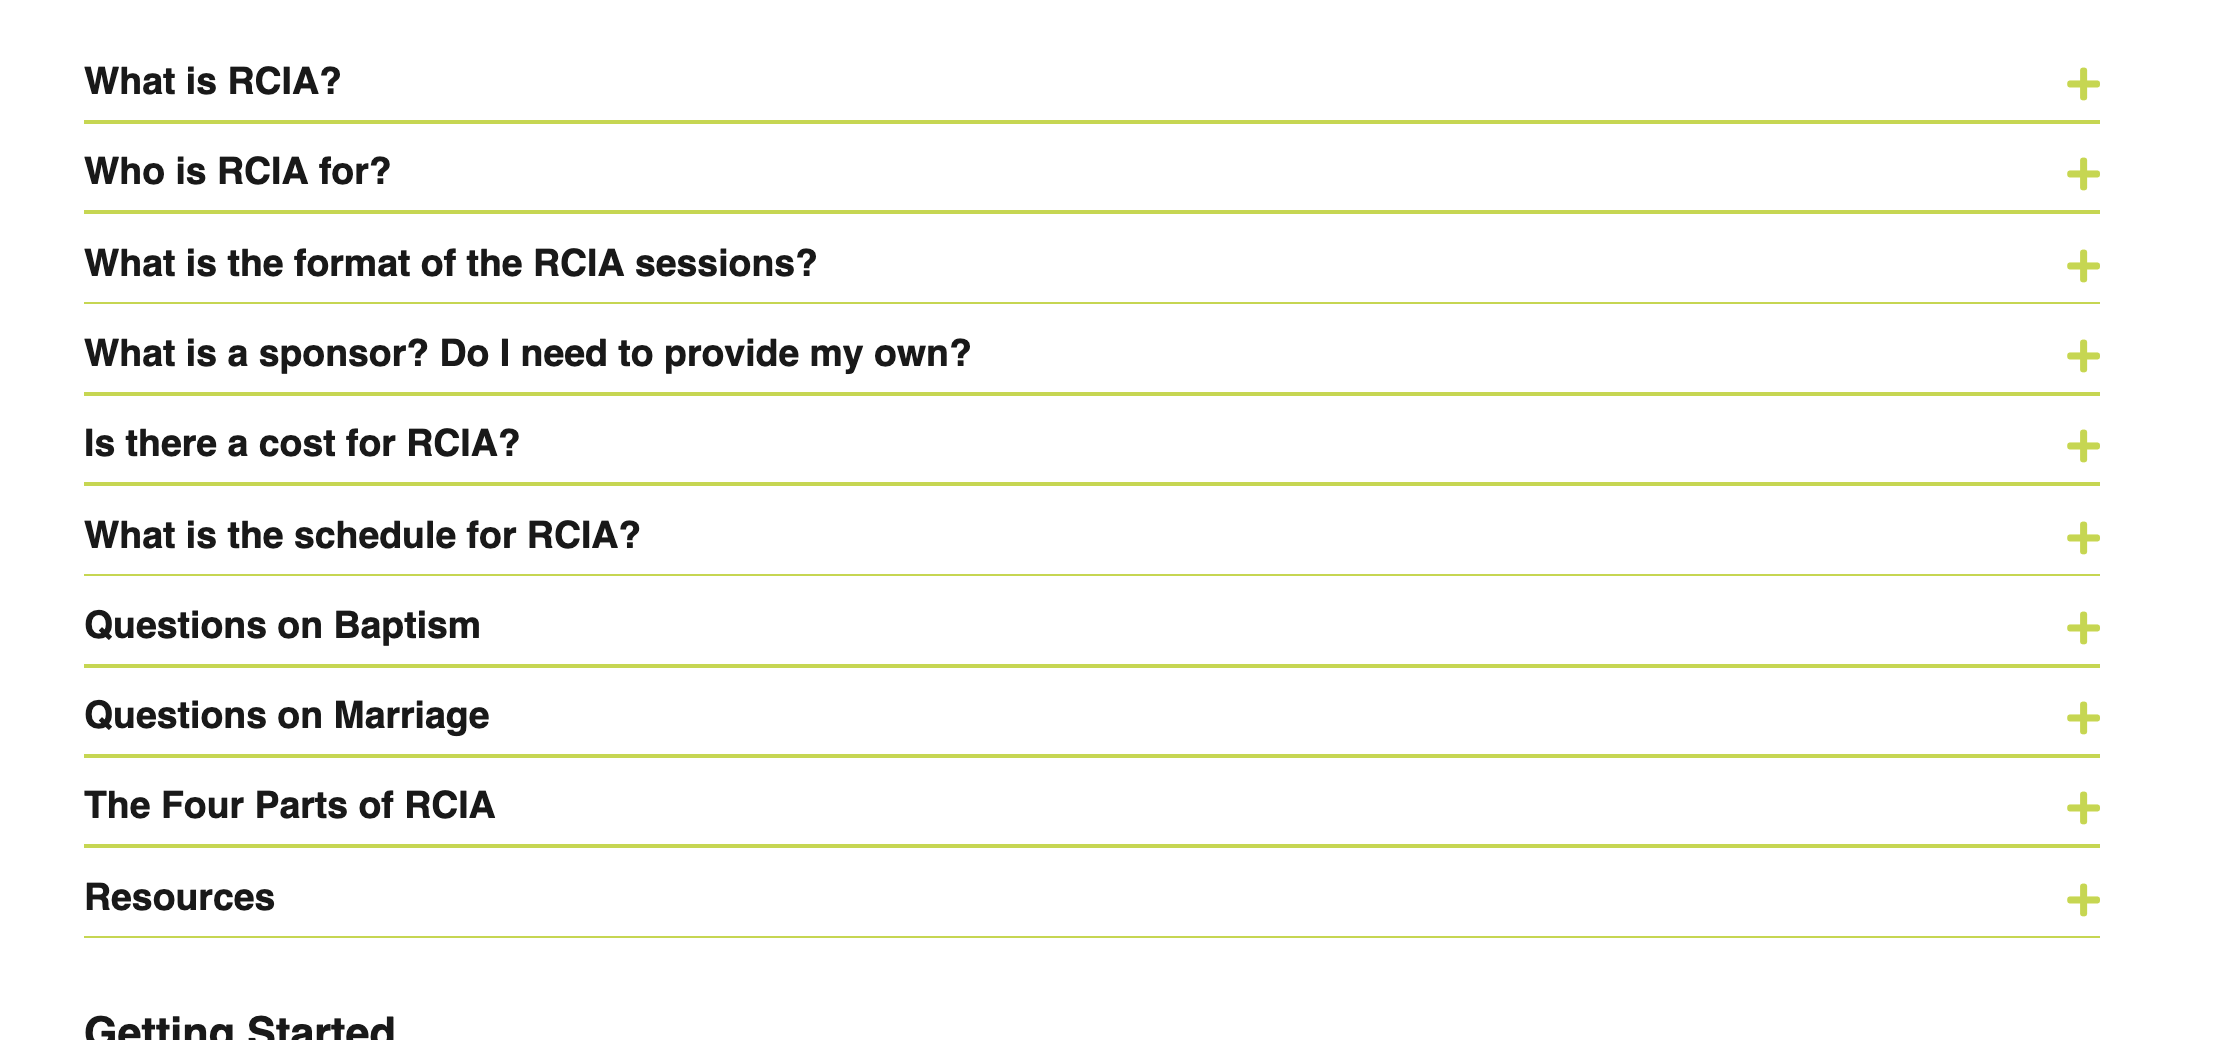Open the Questions on Baptism section
2220x1040 pixels.
(282, 625)
